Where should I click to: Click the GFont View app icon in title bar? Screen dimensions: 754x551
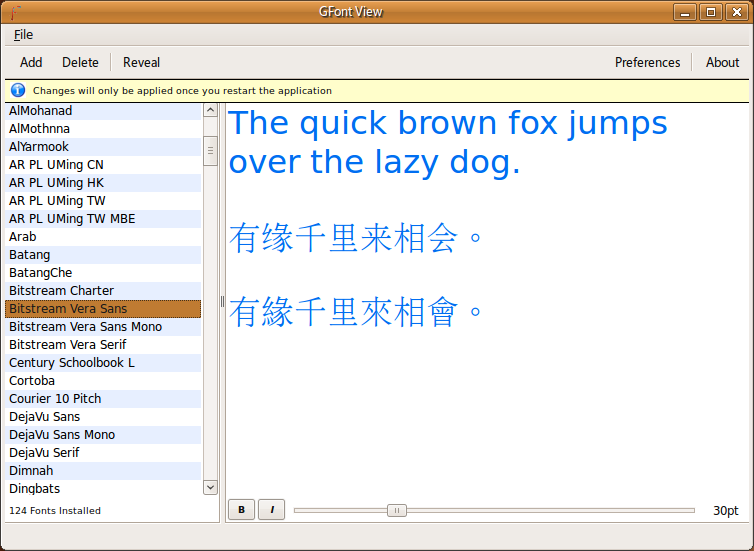[x=15, y=12]
